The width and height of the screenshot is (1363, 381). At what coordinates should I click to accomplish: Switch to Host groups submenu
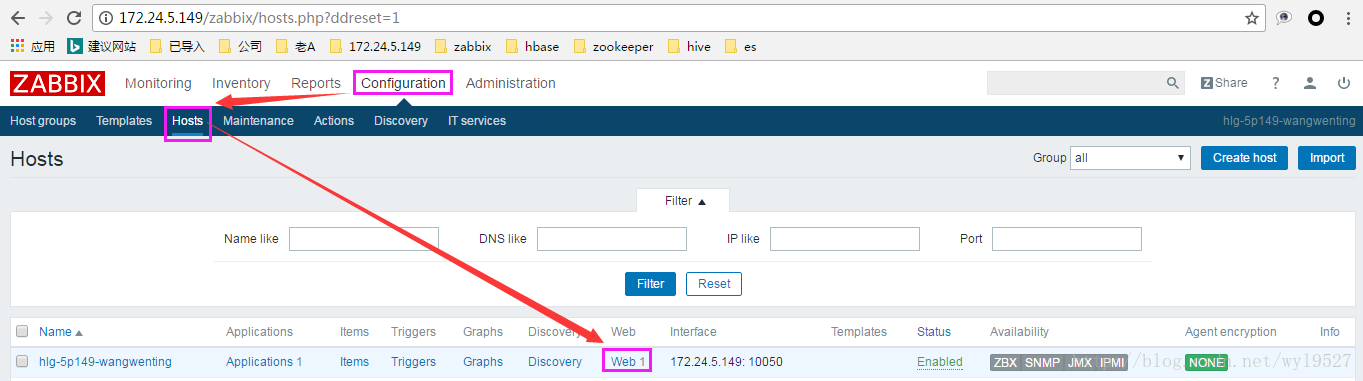43,121
